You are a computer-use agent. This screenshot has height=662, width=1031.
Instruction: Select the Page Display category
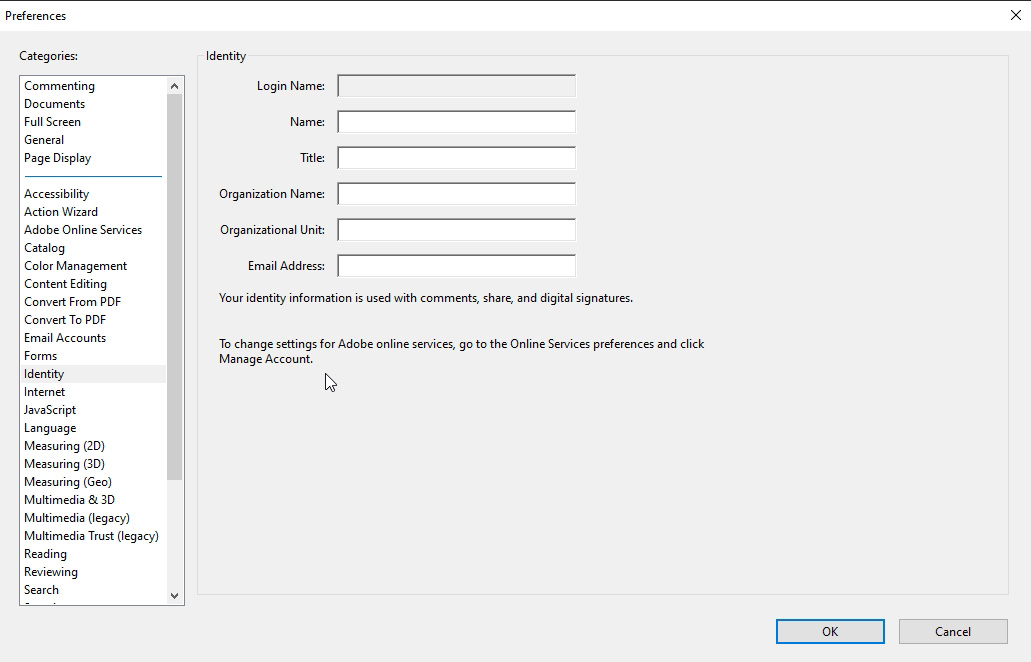tap(57, 157)
